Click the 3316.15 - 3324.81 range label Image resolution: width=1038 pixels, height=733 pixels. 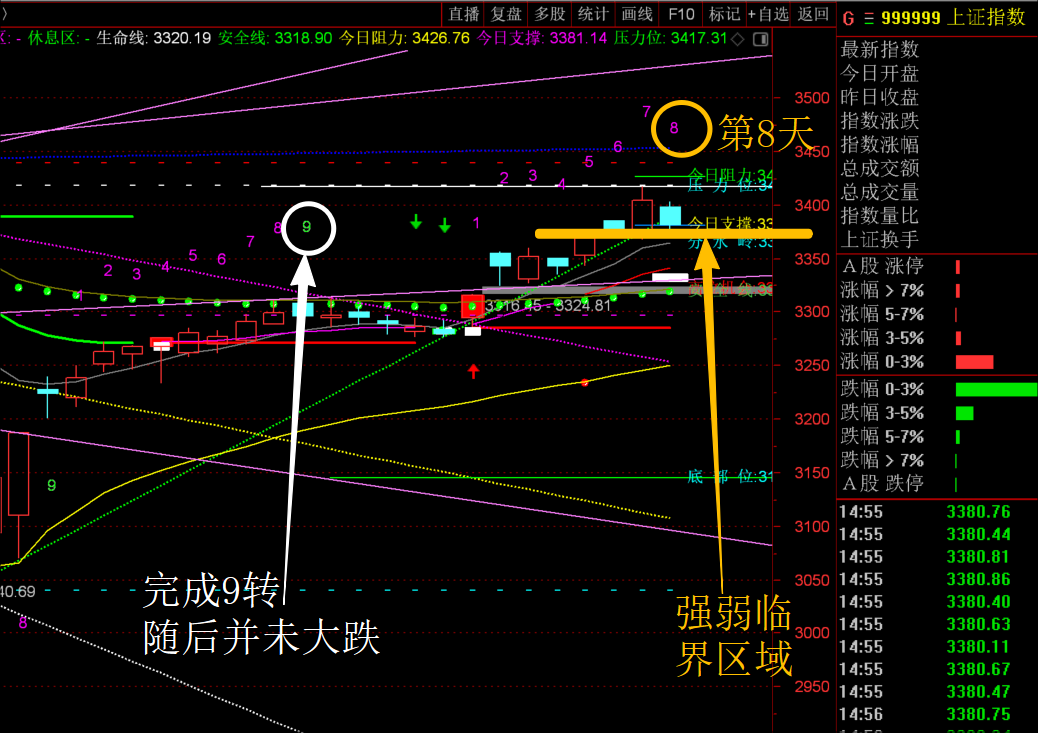click(548, 305)
